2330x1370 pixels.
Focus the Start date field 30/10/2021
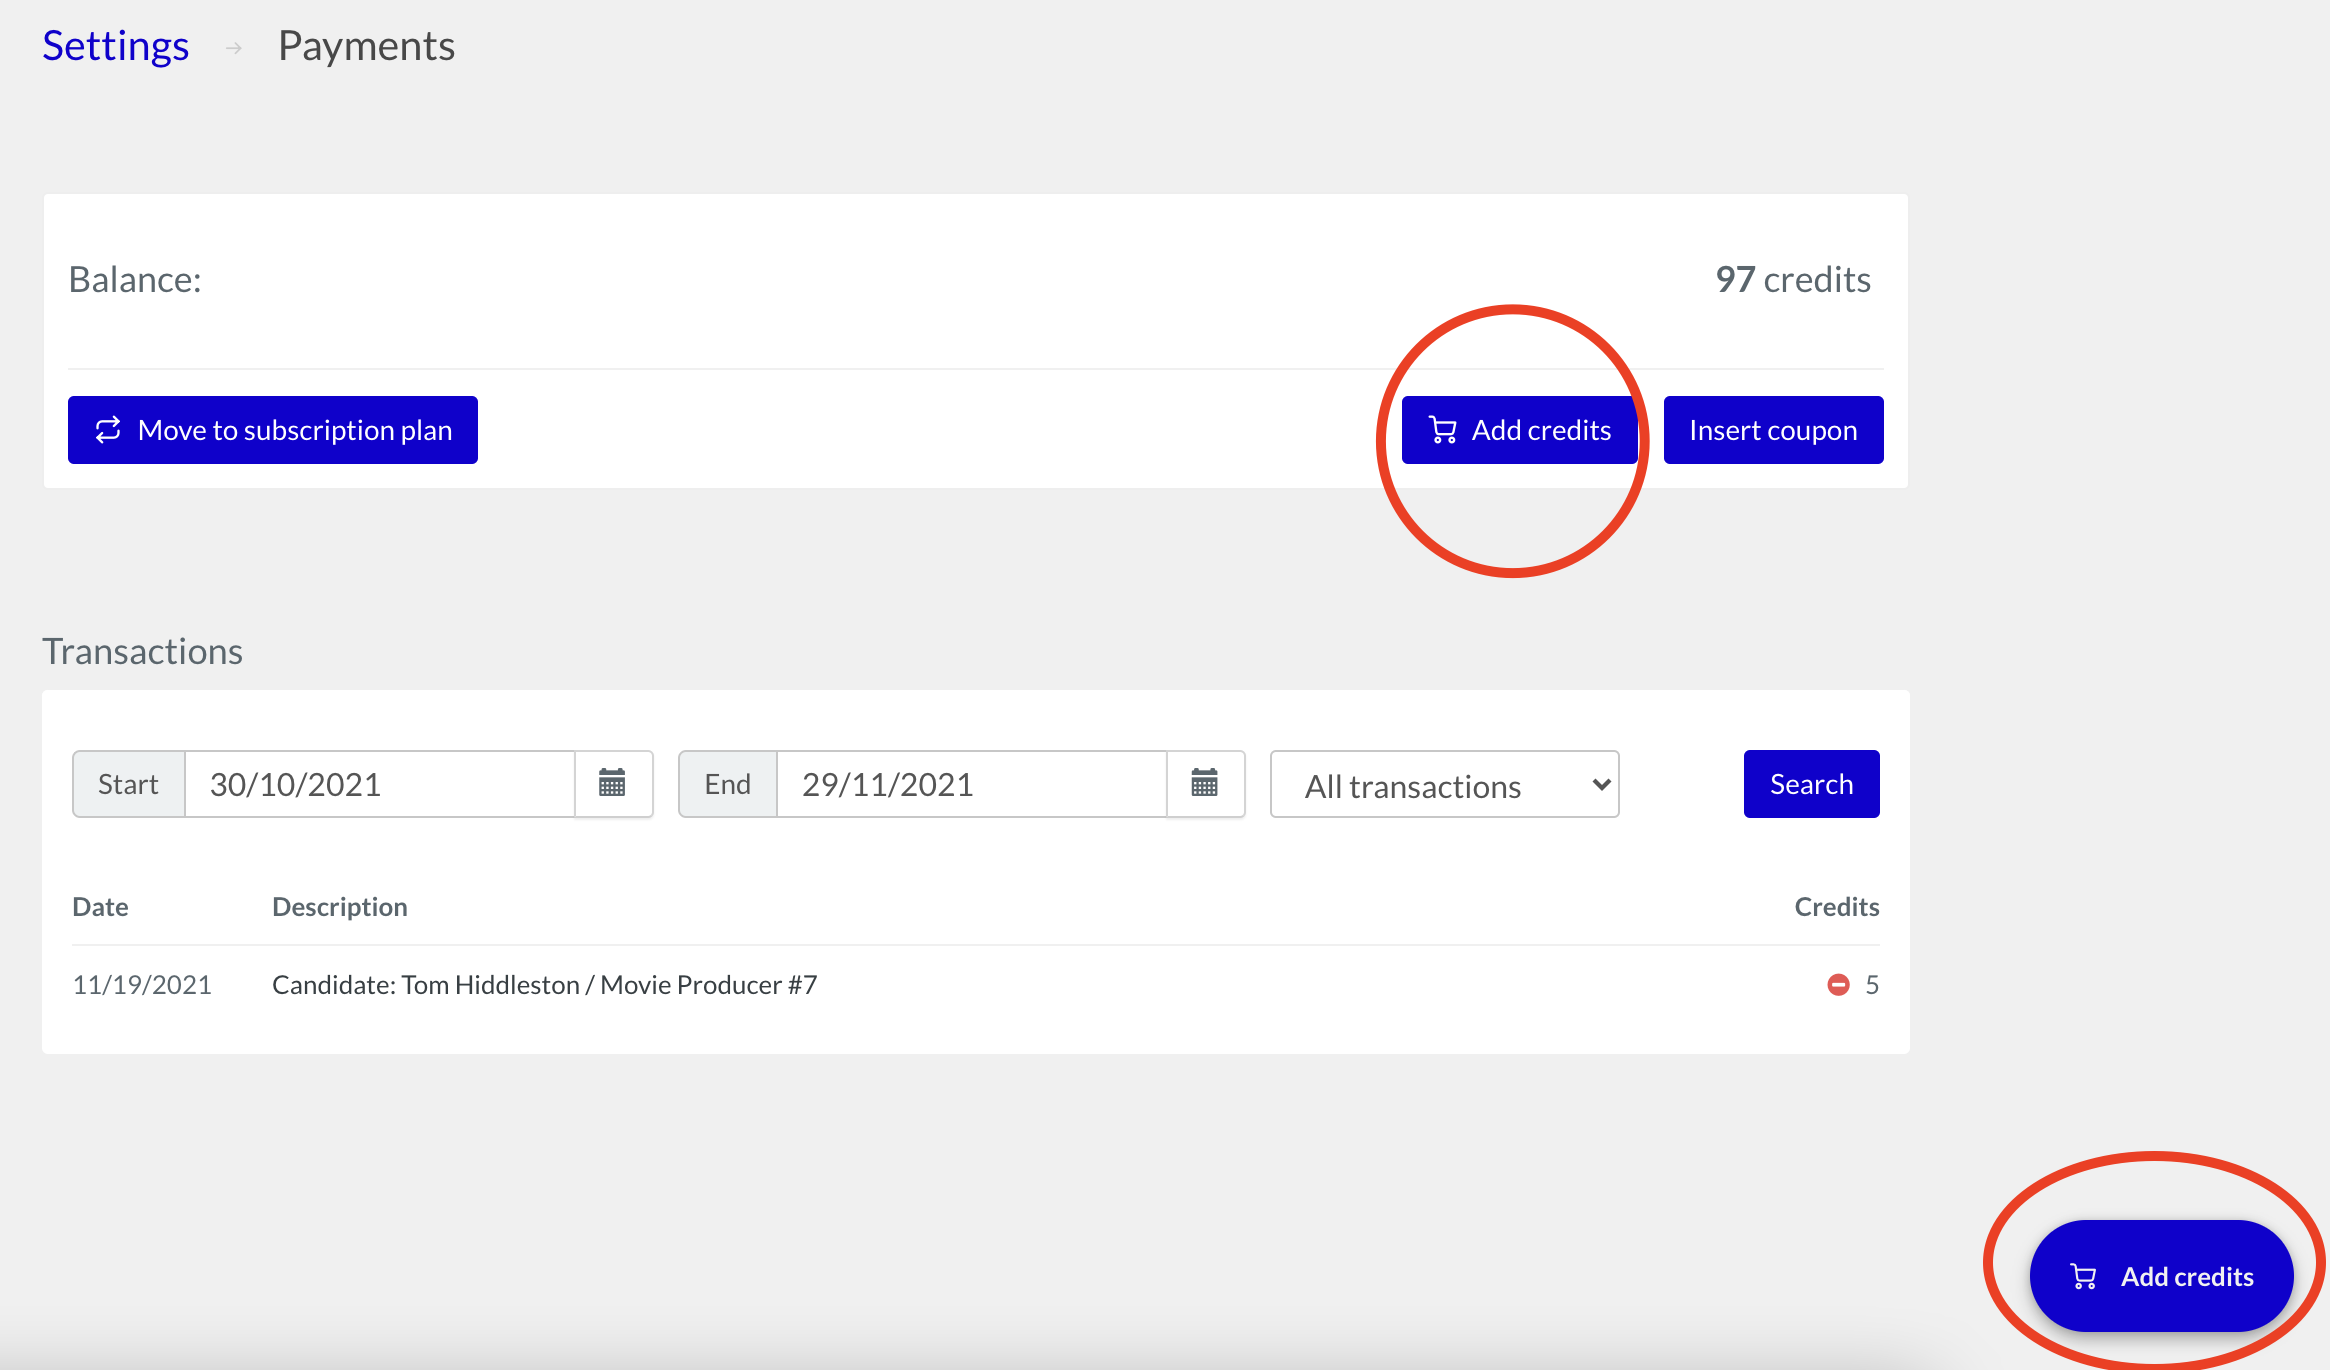(x=380, y=784)
